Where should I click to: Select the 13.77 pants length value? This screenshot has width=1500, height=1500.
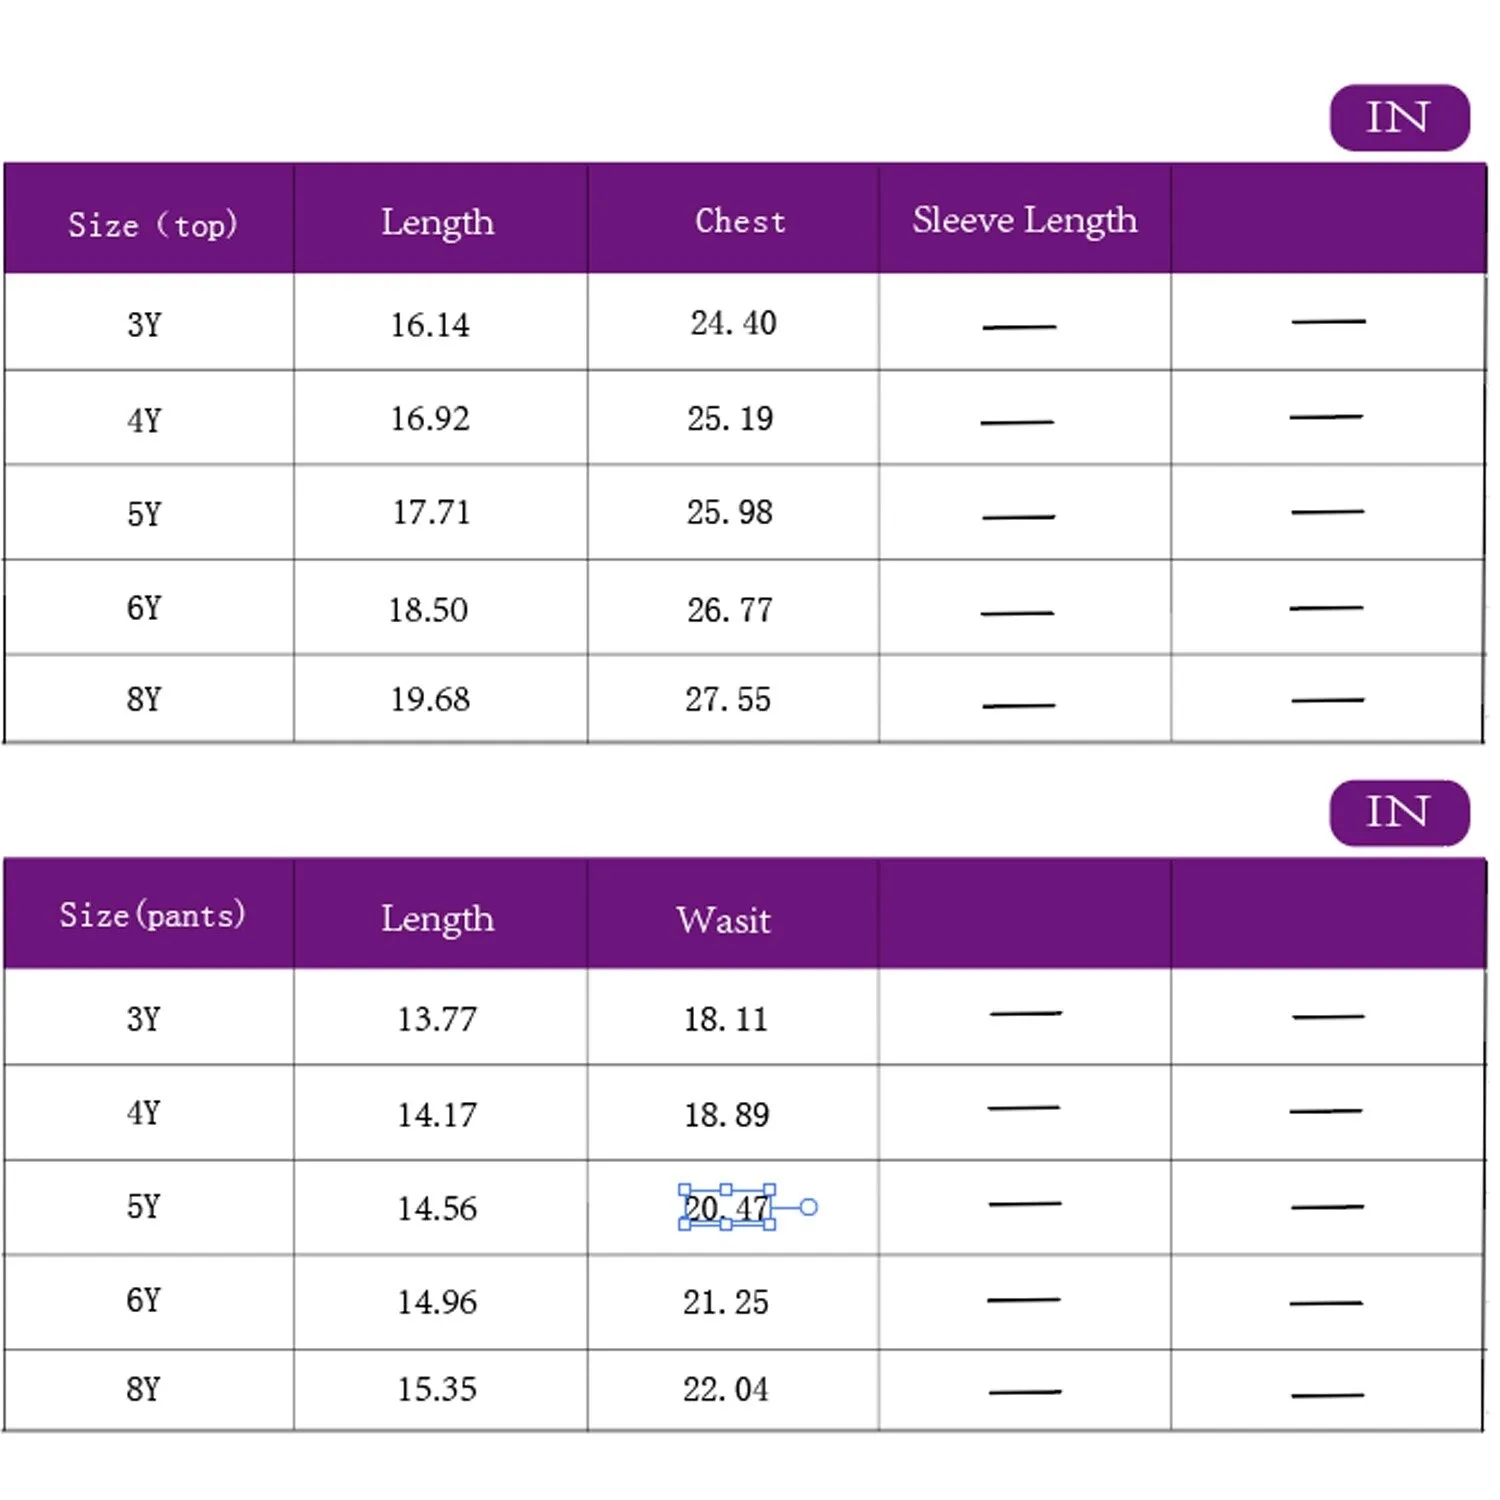437,1020
